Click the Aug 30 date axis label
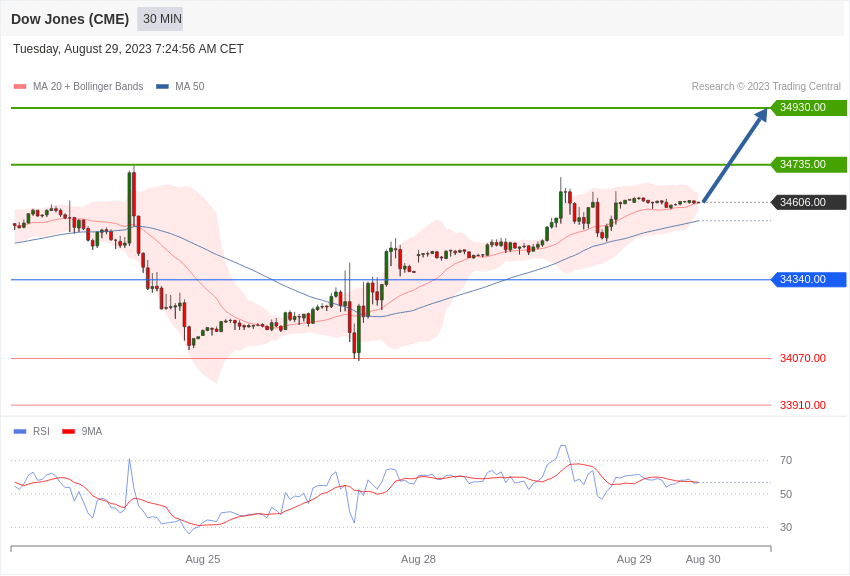850x576 pixels. [703, 559]
